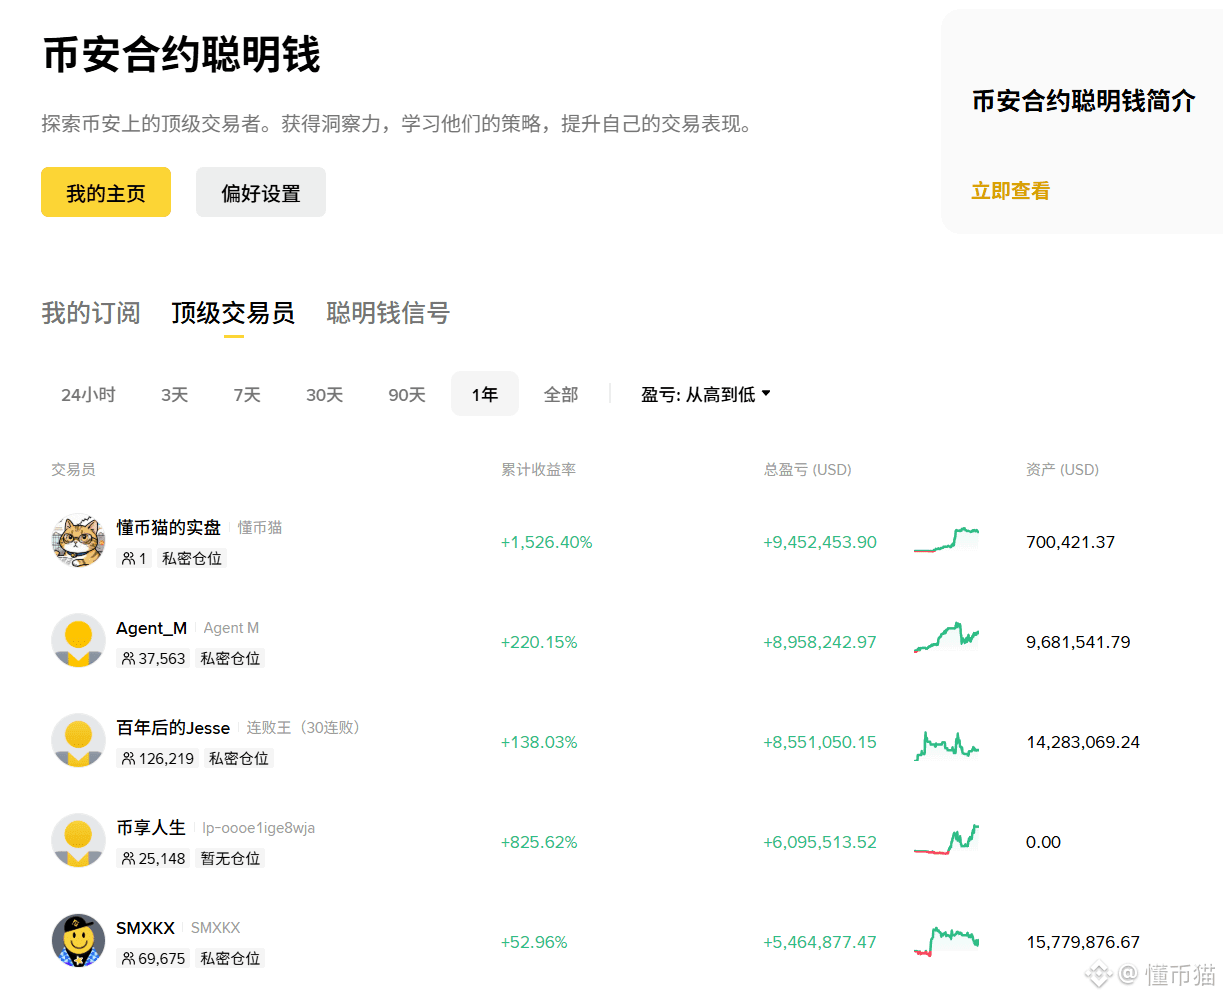Image resolution: width=1223 pixels, height=1000 pixels.
Task: Open 币享人生's default avatar
Action: tap(78, 841)
